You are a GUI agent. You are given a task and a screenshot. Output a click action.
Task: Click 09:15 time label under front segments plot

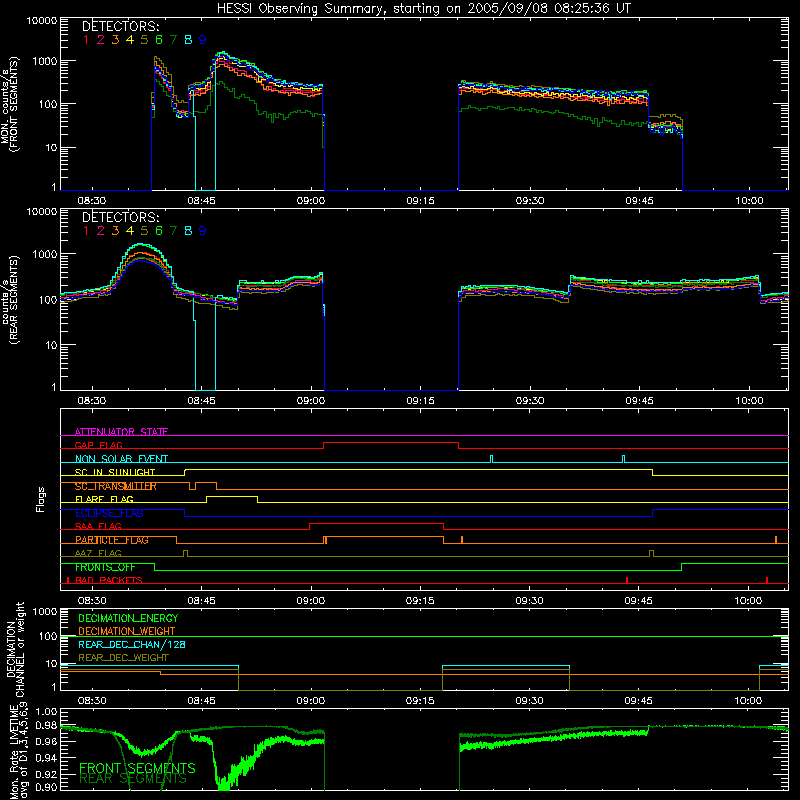[x=420, y=201]
